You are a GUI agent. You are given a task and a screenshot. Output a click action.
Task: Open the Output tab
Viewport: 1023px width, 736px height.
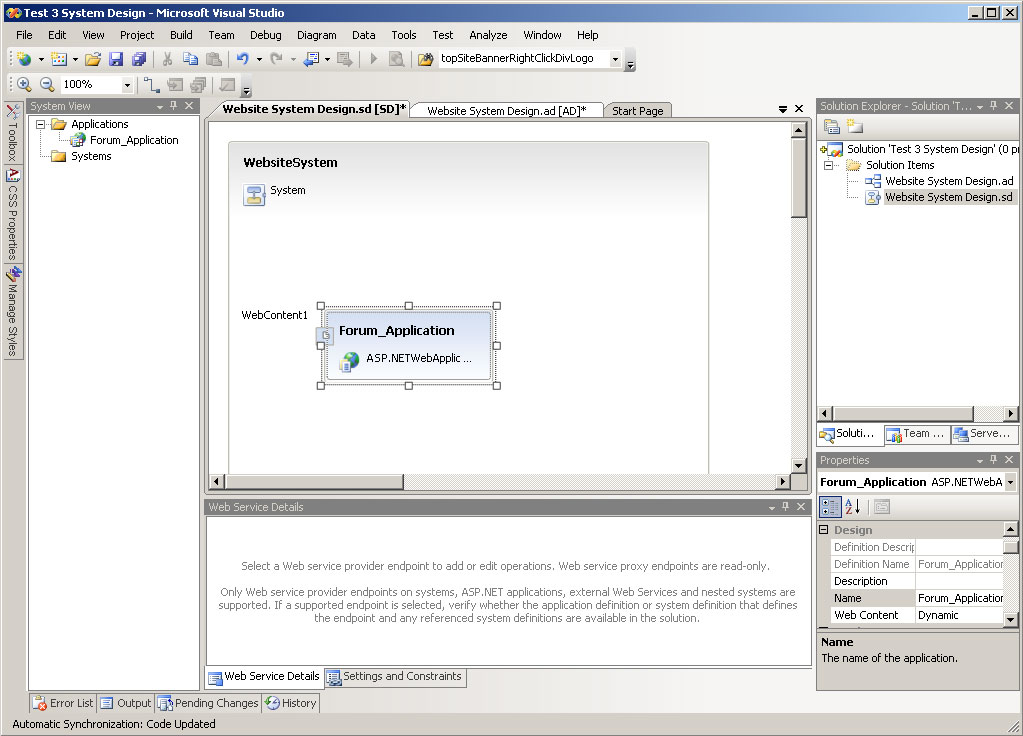click(126, 703)
